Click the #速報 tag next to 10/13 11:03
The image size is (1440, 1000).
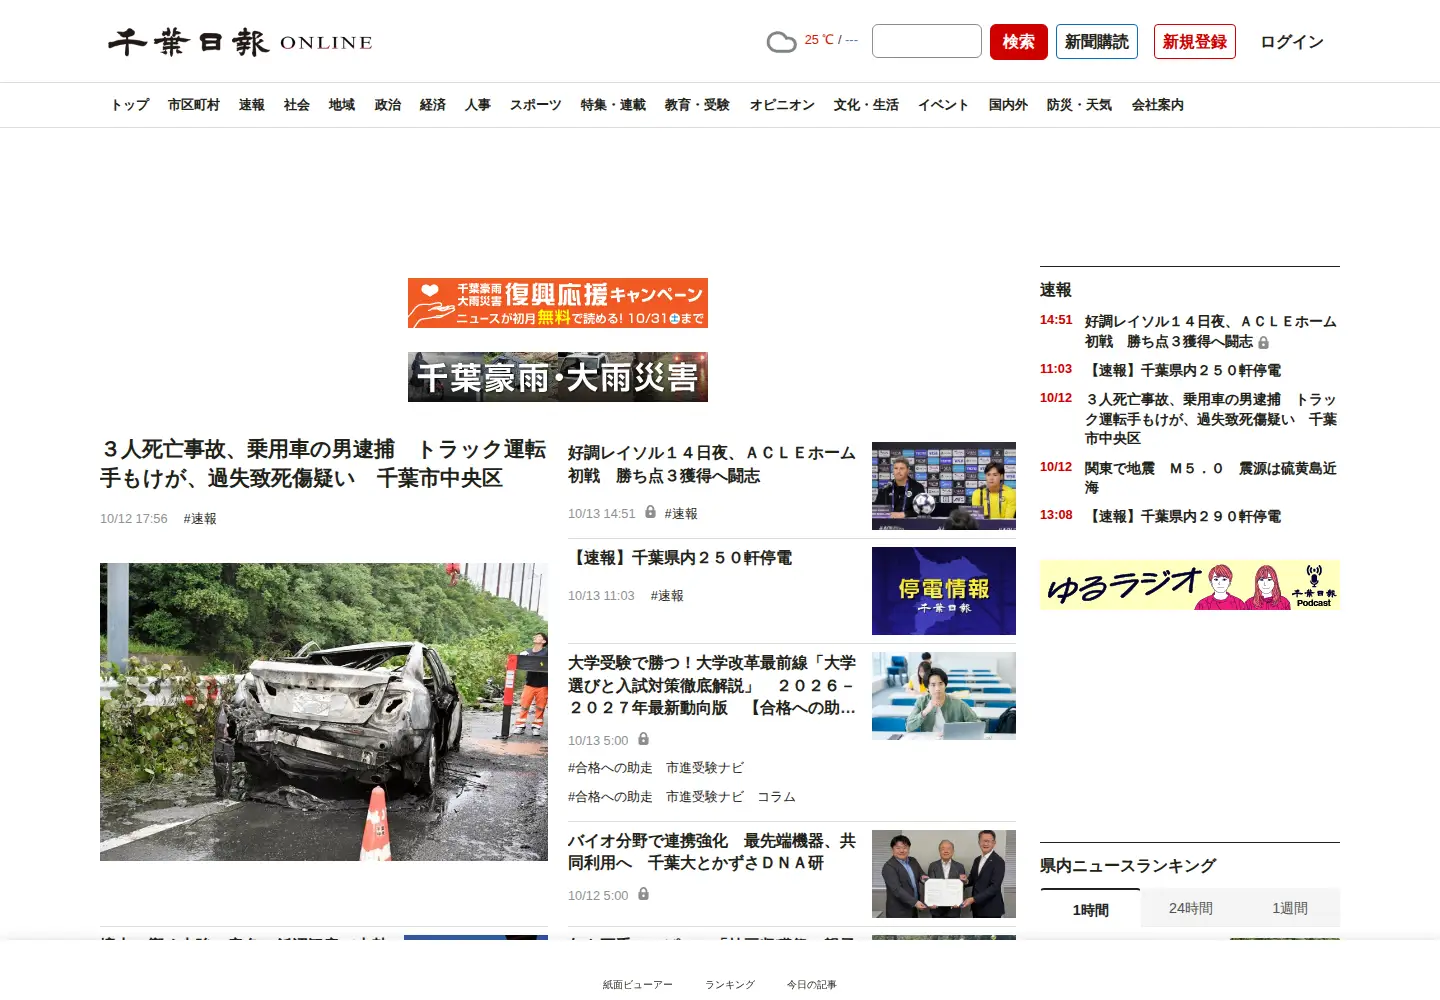click(667, 595)
